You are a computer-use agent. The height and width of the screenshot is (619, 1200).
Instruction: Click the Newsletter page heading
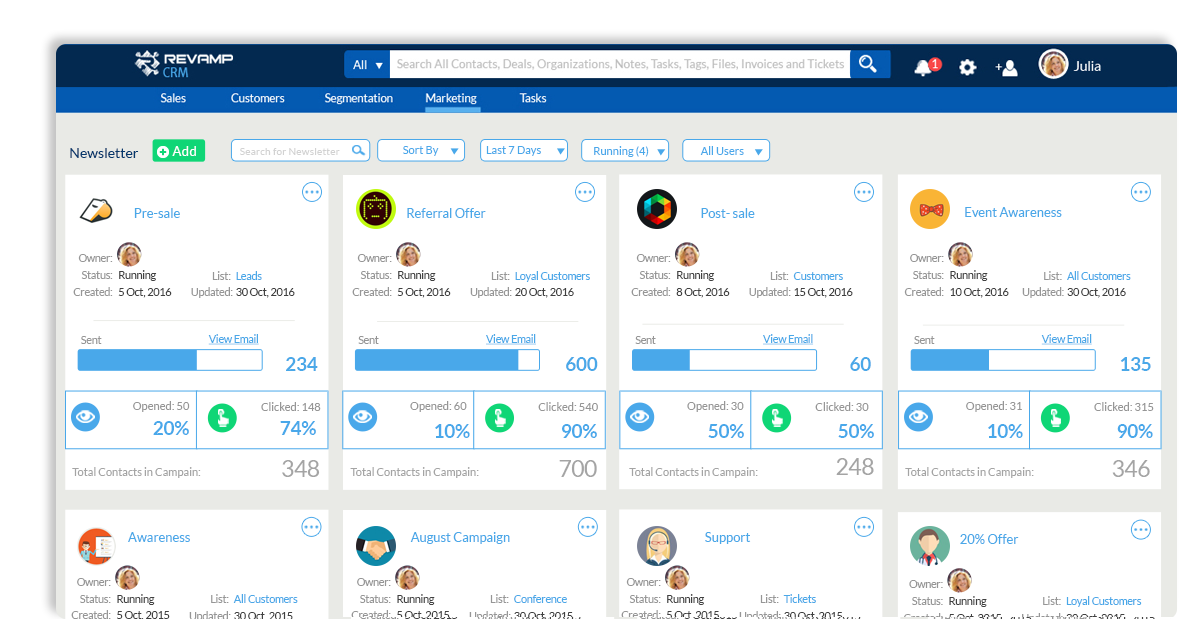click(x=104, y=153)
